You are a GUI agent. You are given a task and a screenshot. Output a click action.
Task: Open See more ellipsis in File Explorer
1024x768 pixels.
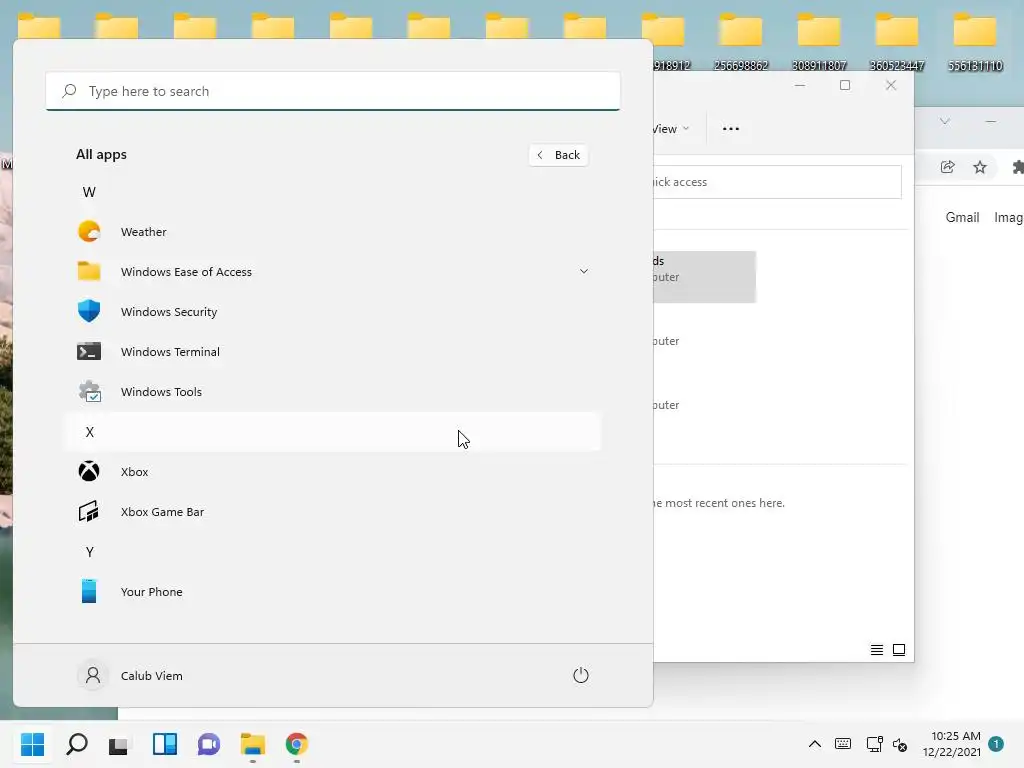pos(731,129)
